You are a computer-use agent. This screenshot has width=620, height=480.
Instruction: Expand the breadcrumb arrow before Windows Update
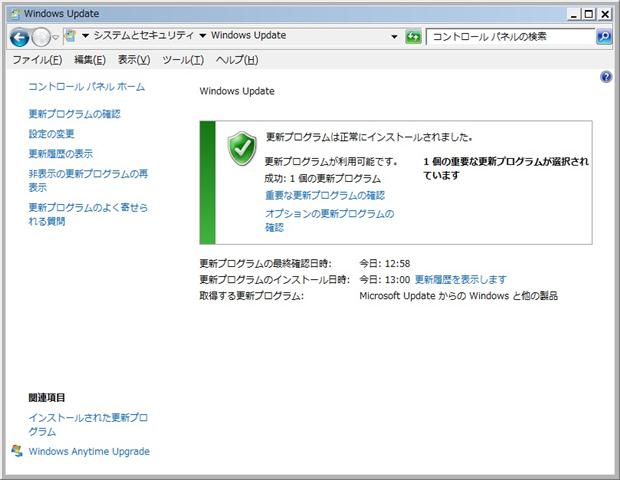click(202, 36)
